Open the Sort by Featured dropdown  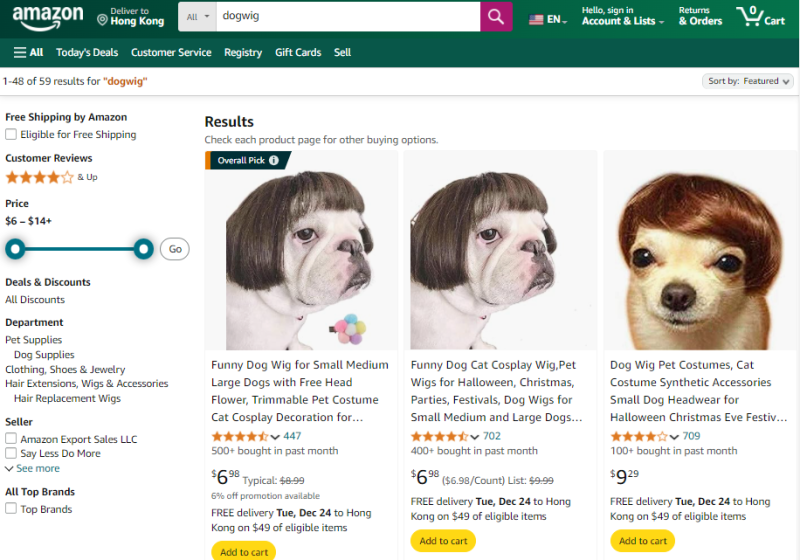749,81
